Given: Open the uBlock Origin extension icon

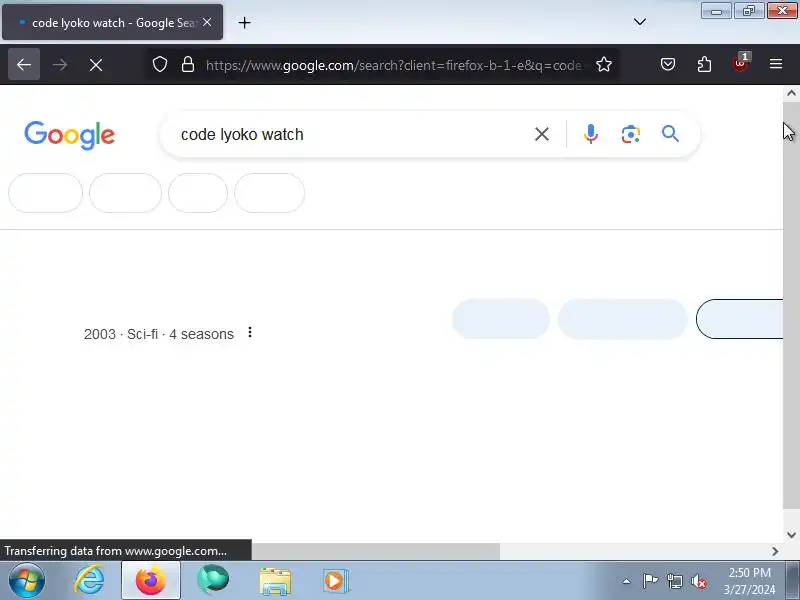Looking at the screenshot, I should coord(740,63).
